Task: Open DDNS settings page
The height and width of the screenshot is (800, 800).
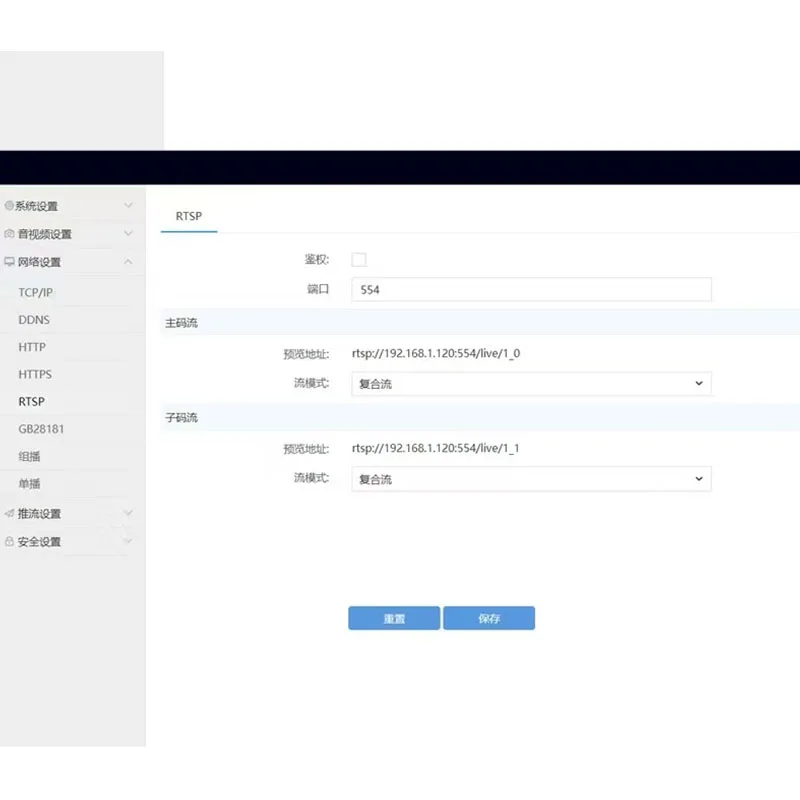Action: 34,320
